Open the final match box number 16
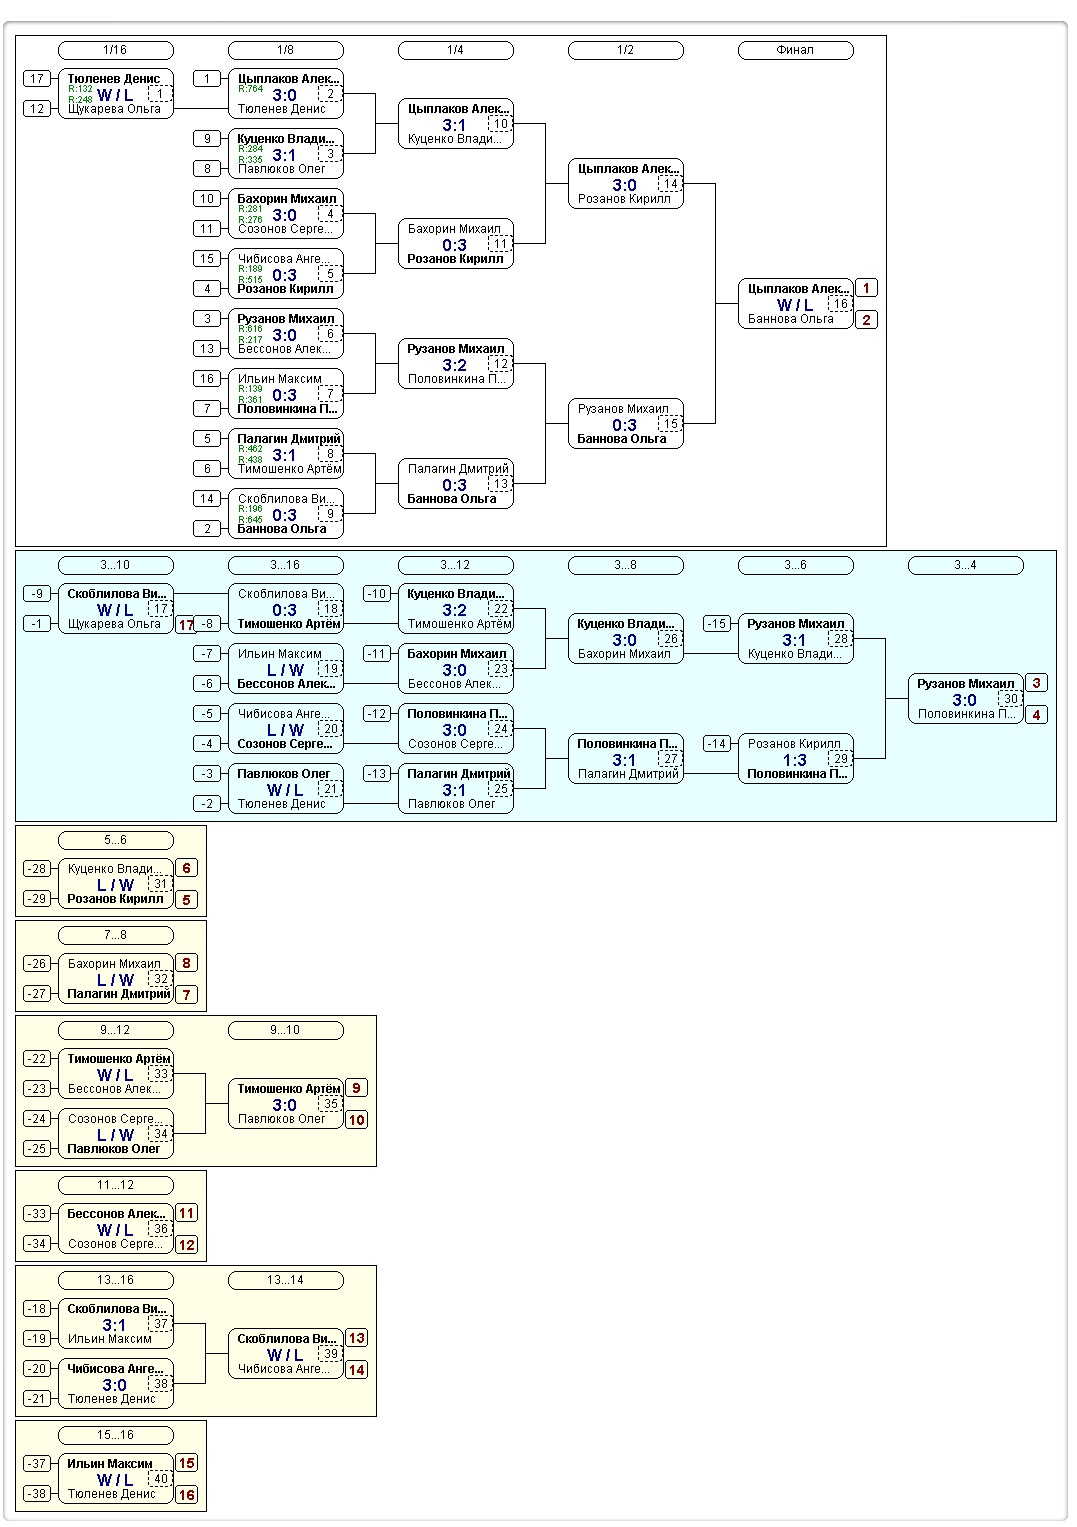Viewport: 1077px width, 1527px height. tap(796, 304)
